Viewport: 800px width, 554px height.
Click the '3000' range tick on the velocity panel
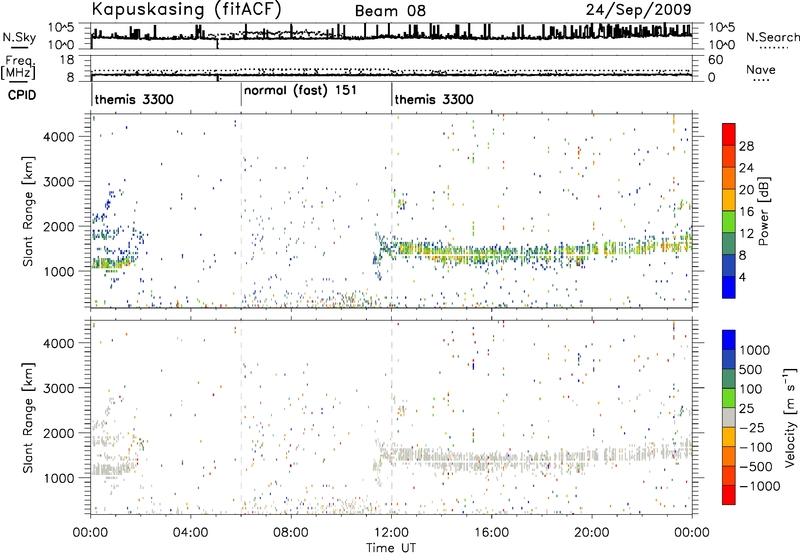pos(59,388)
